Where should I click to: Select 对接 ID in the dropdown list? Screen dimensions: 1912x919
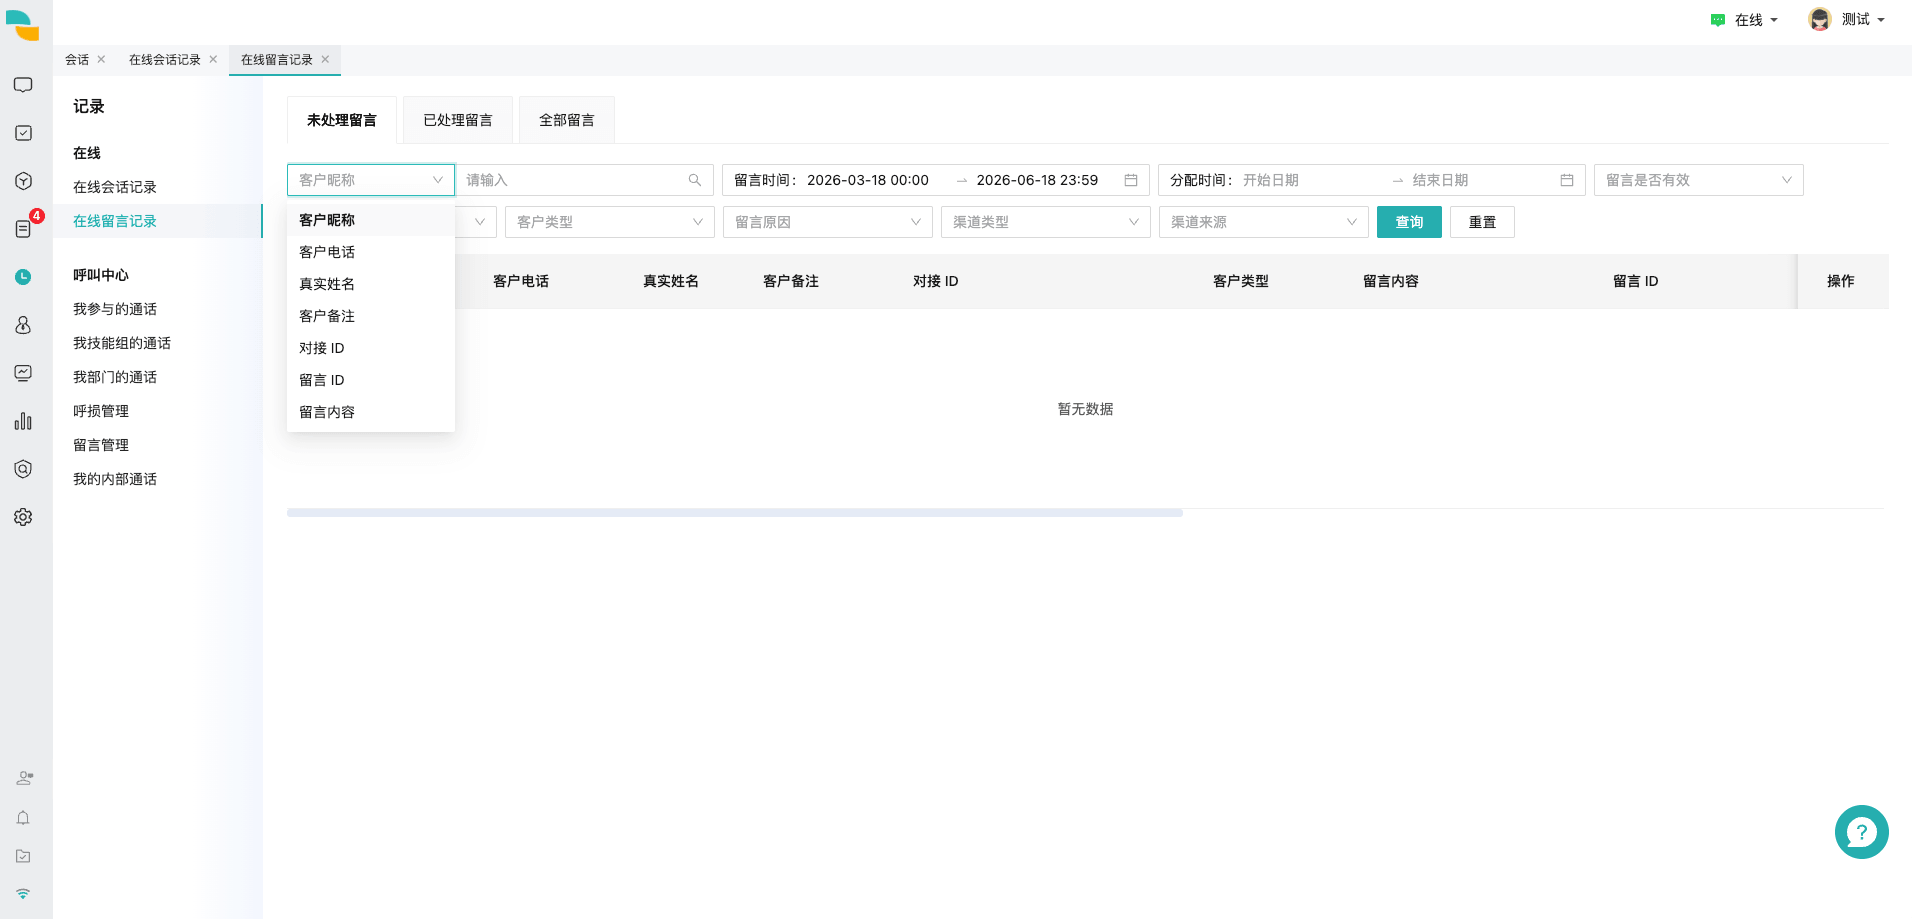tap(371, 348)
